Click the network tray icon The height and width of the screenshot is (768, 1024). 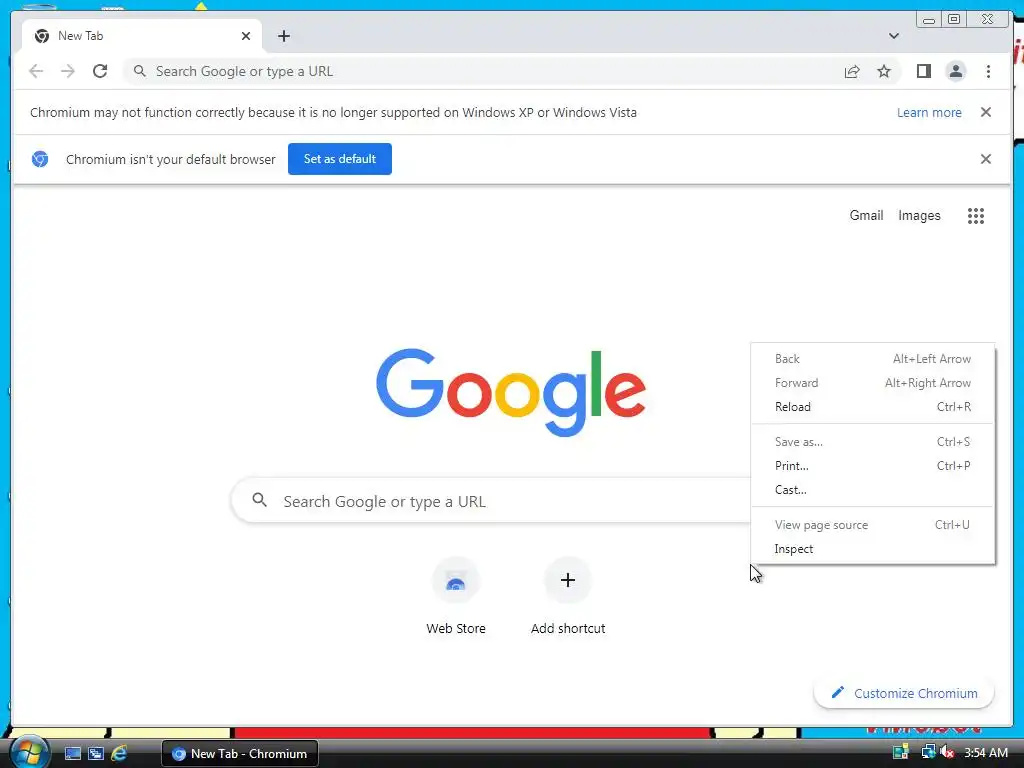click(x=927, y=753)
